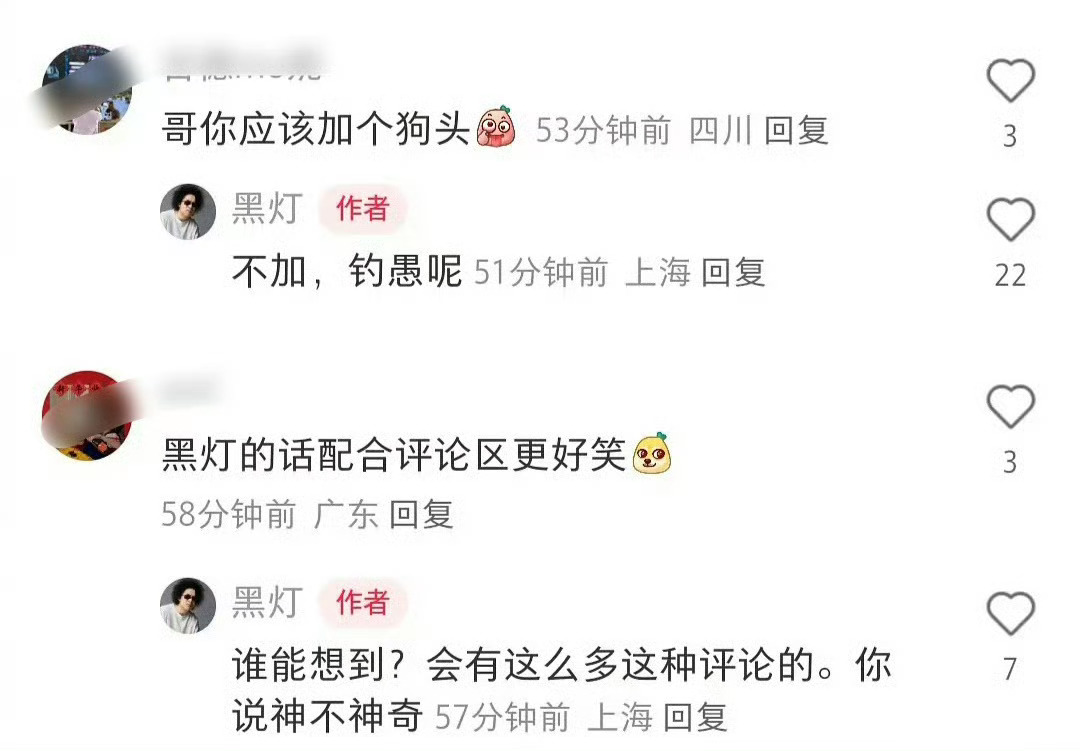Like the comment "黑灯的话配合评论区更好笑"
Viewport: 1080px width, 751px height.
(1010, 406)
